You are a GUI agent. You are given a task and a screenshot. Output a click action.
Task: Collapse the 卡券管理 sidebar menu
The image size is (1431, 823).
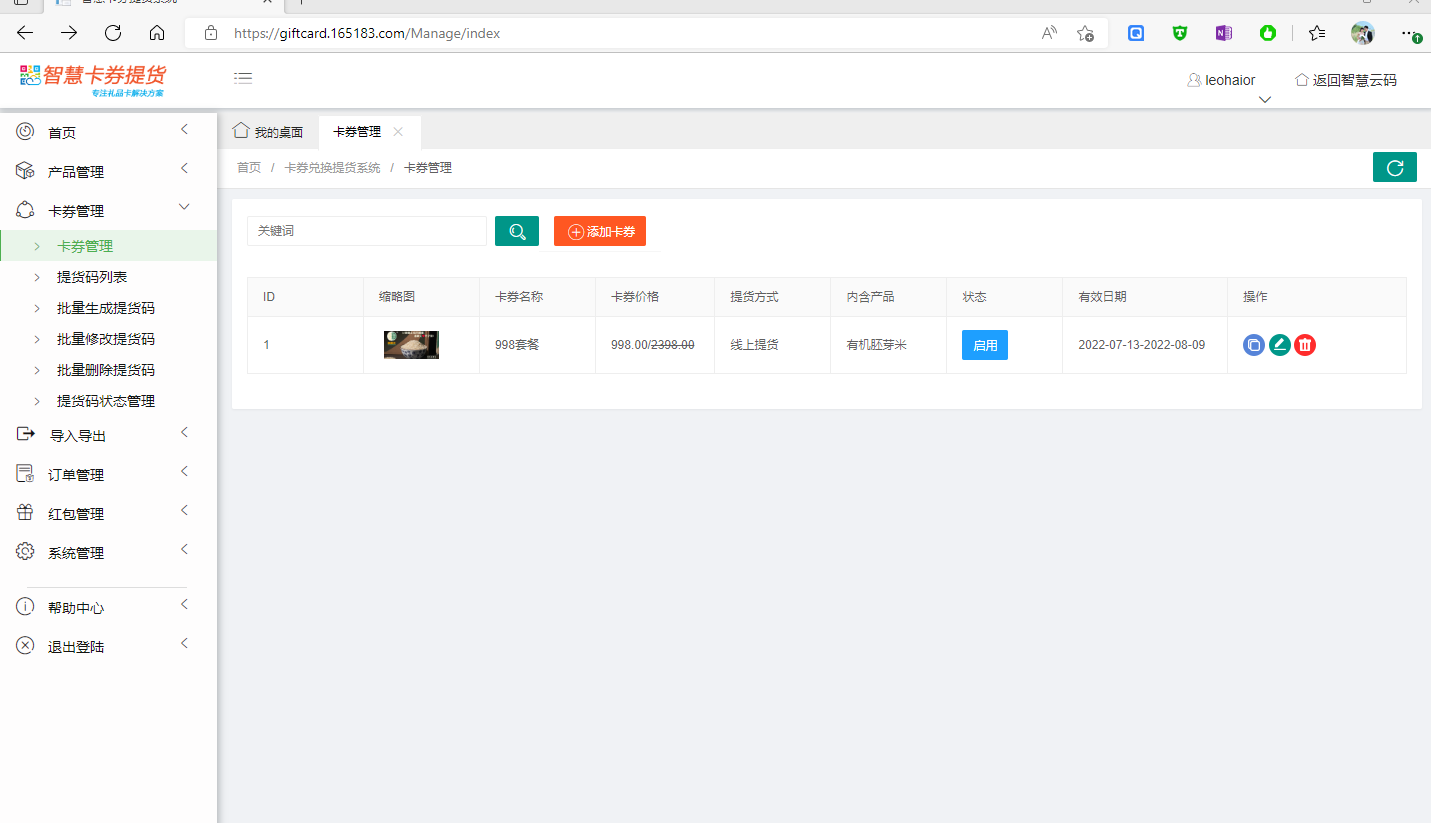[x=76, y=211]
